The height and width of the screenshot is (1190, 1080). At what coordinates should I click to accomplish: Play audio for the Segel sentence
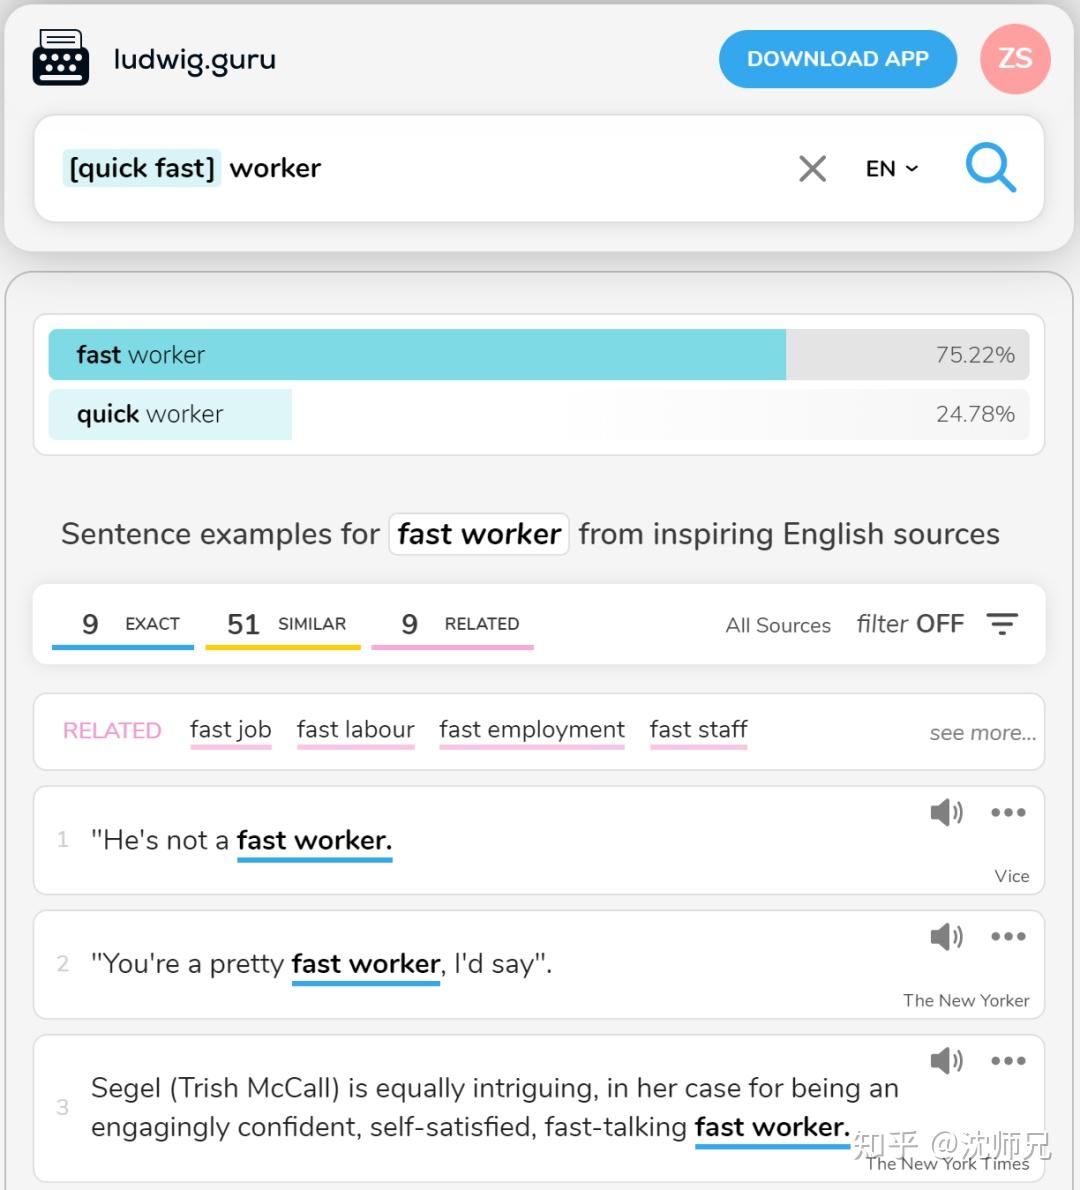946,1060
